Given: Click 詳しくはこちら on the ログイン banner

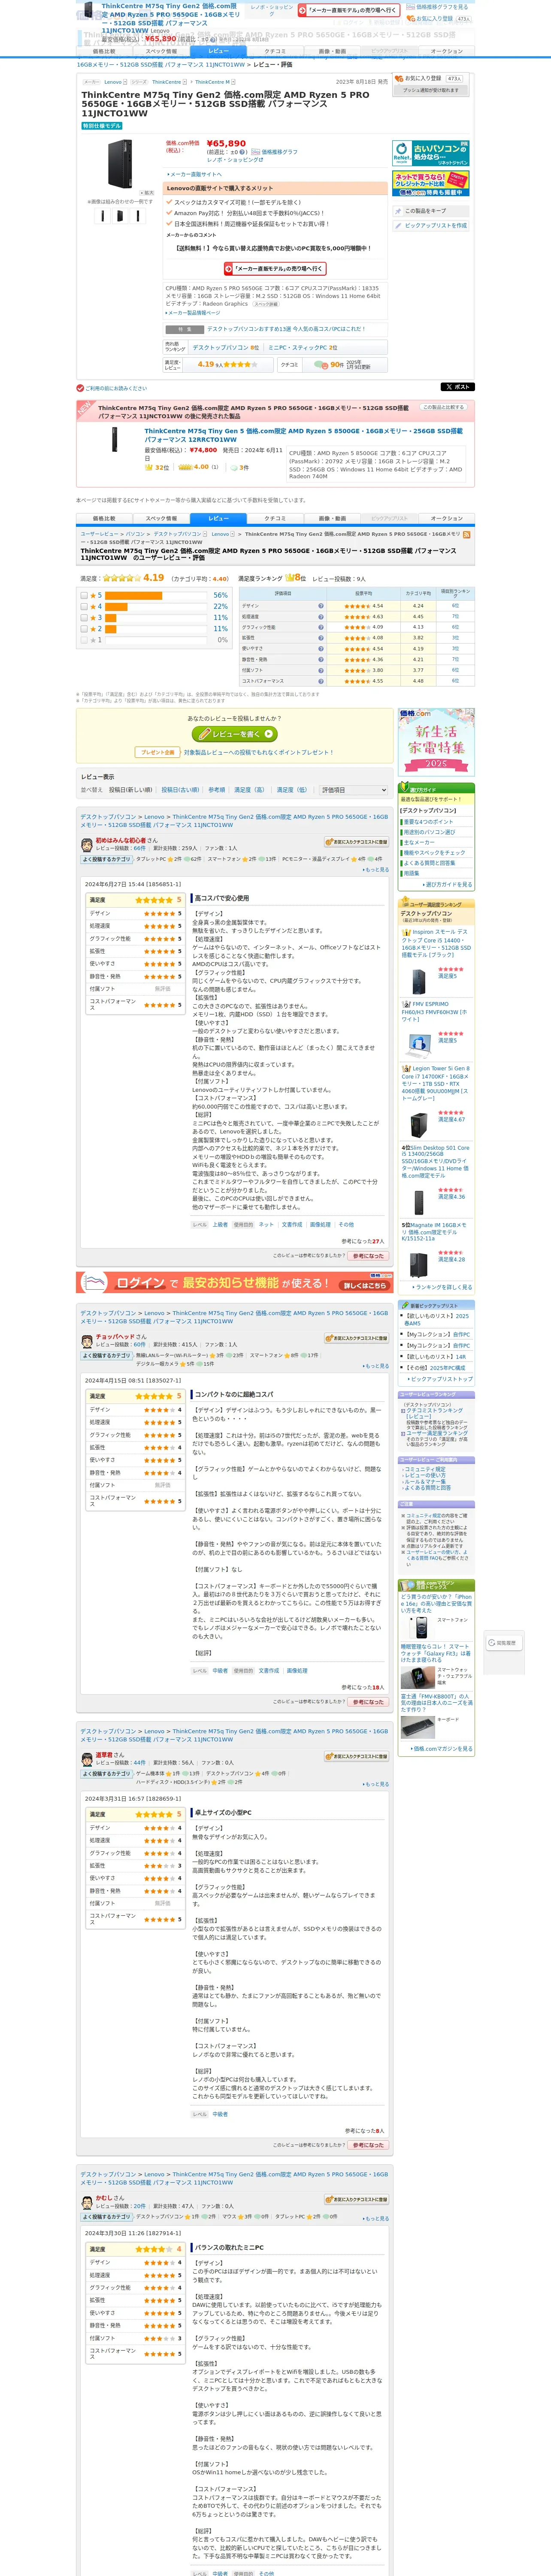Looking at the screenshot, I should (364, 1286).
